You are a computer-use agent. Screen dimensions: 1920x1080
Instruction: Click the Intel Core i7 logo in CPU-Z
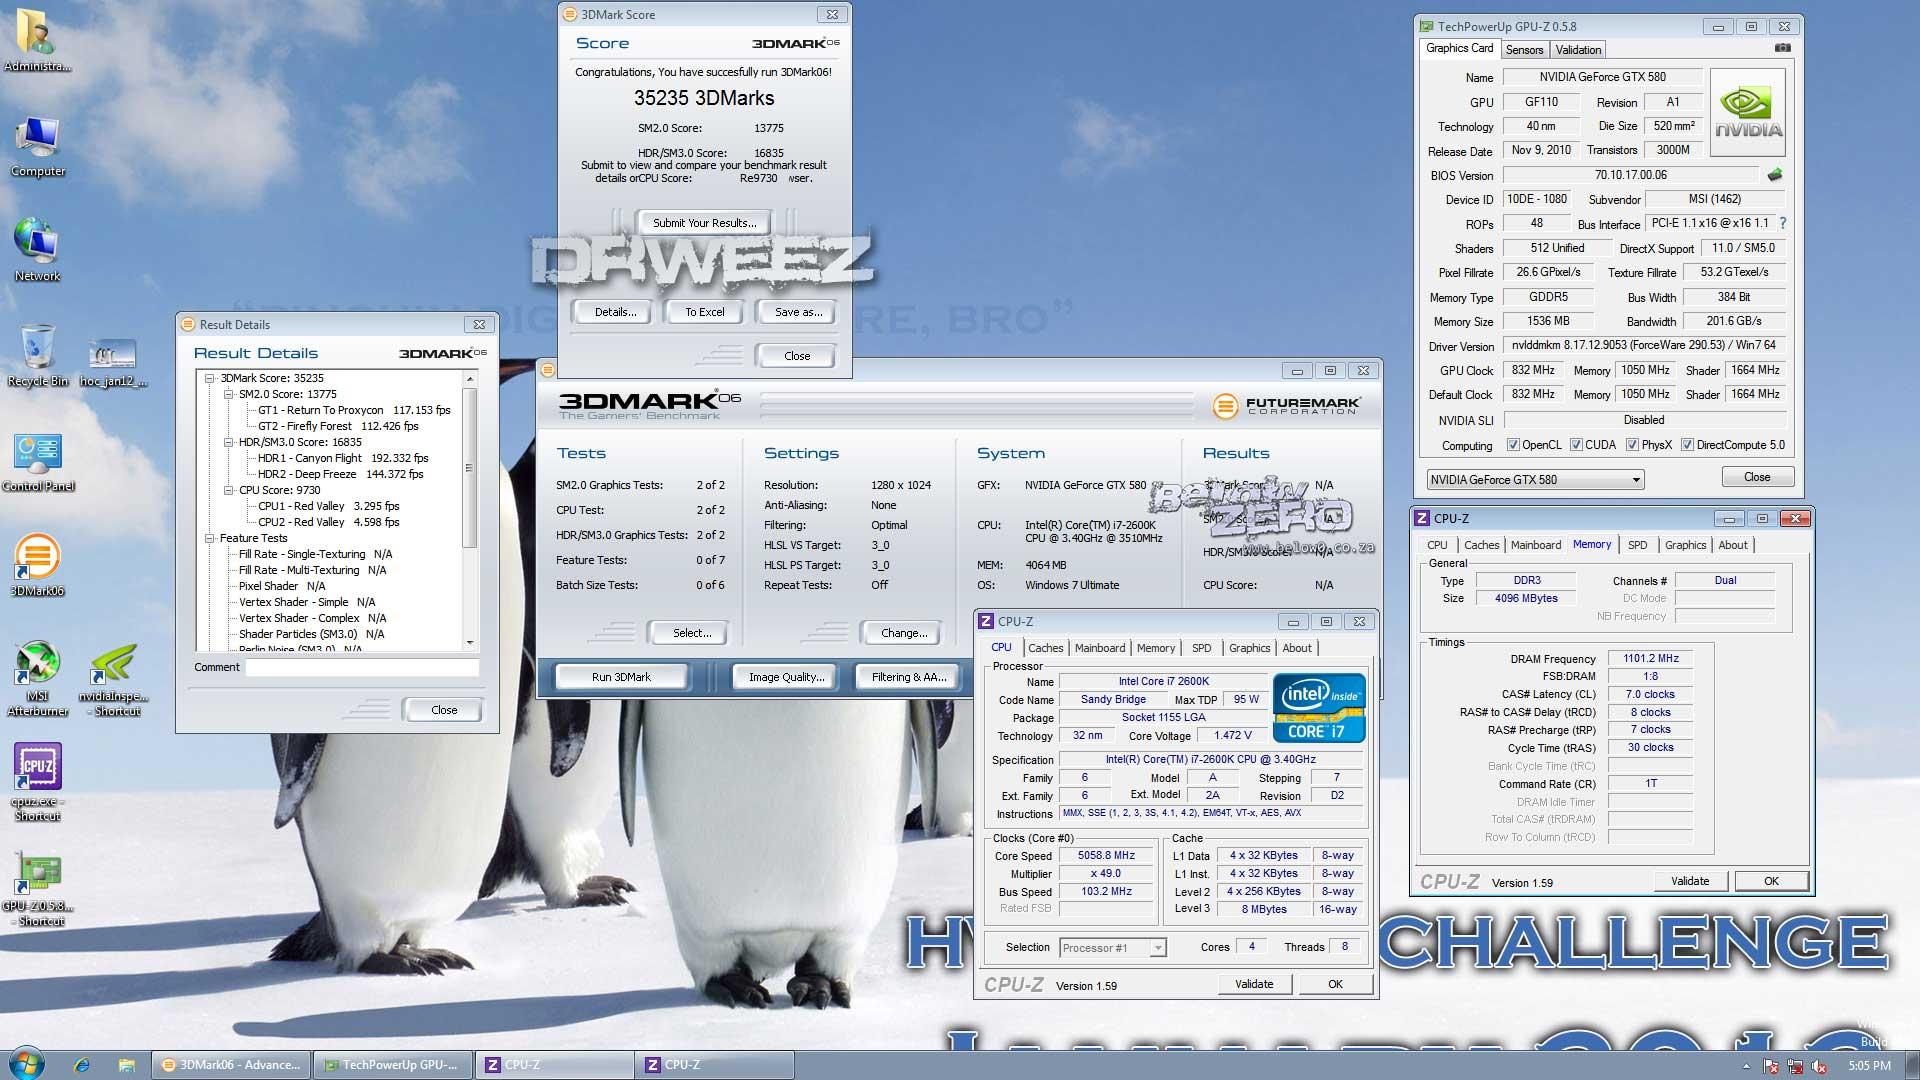(x=1319, y=708)
